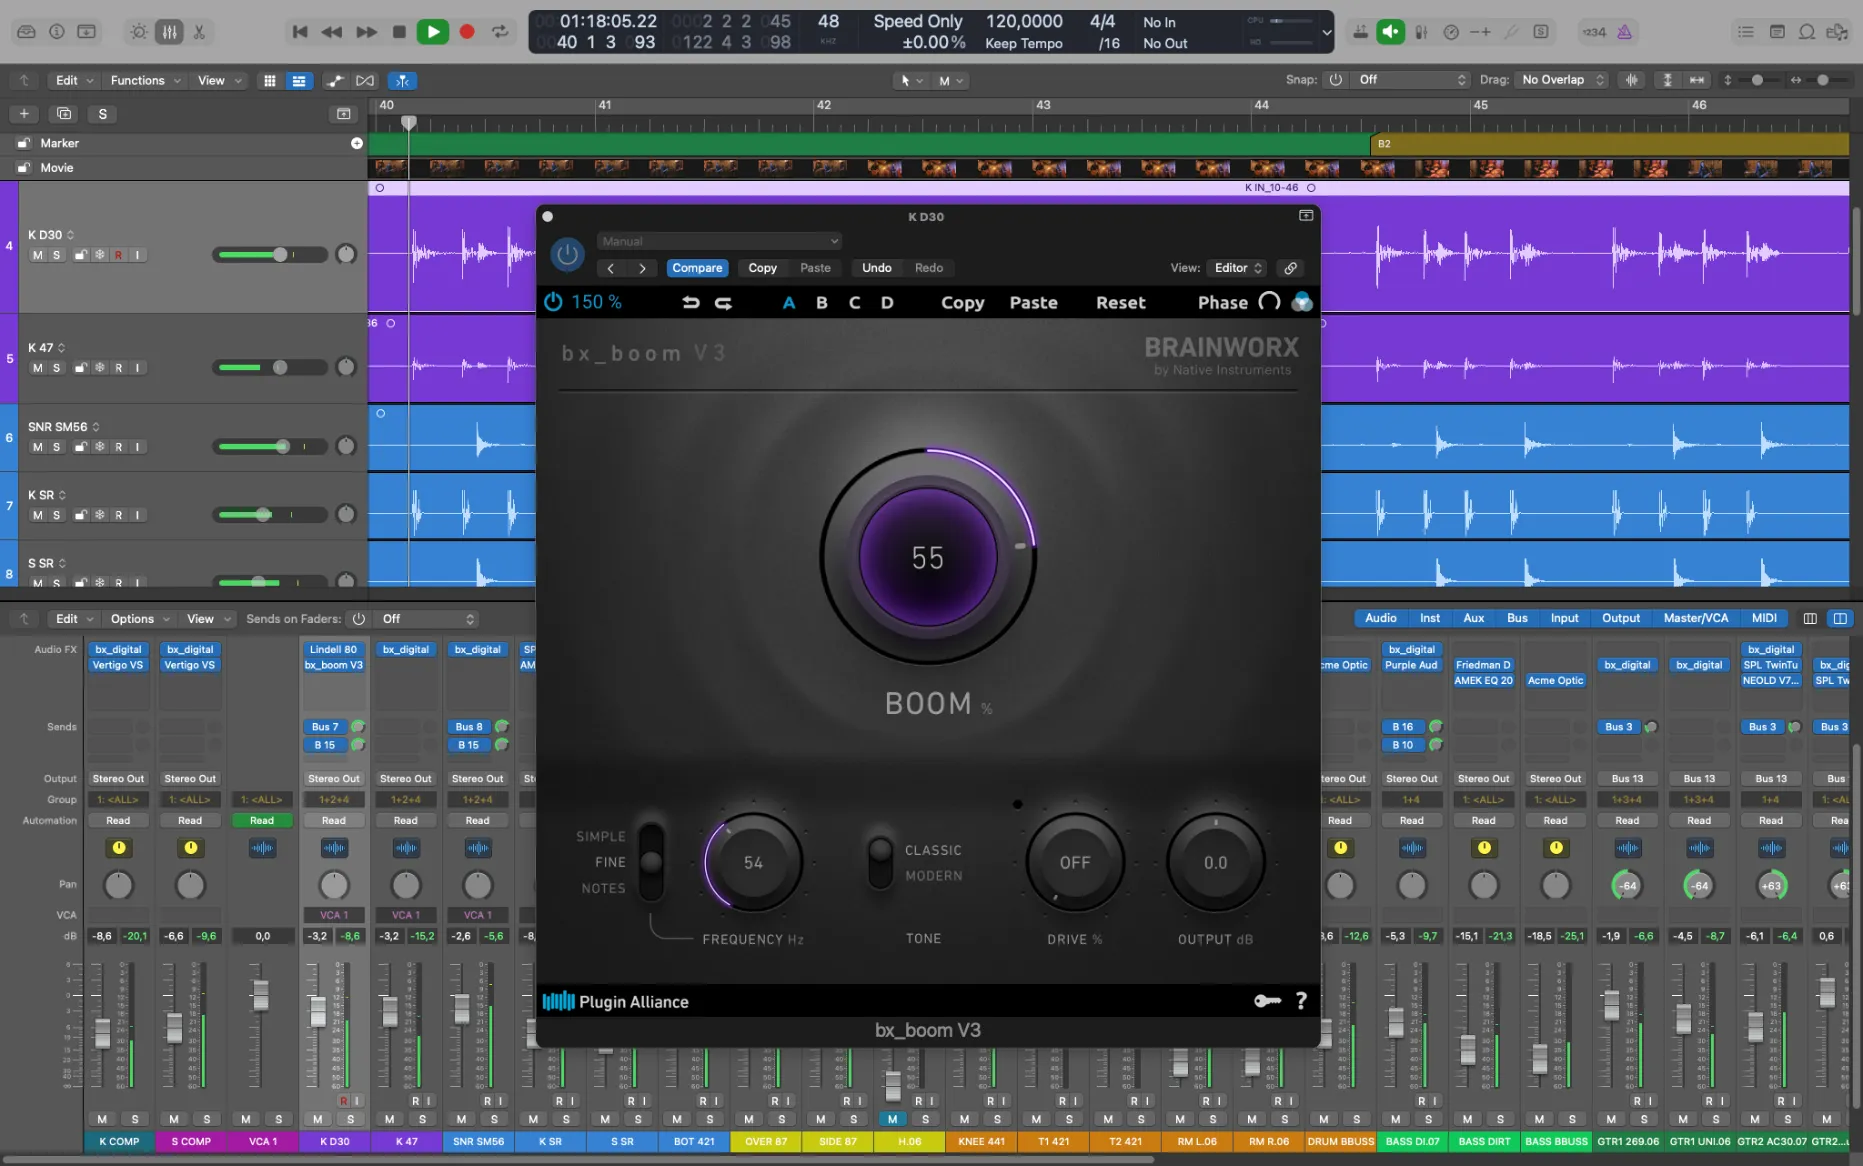Open the bx_boom help question mark
This screenshot has height=1166, width=1863.
click(1301, 1001)
